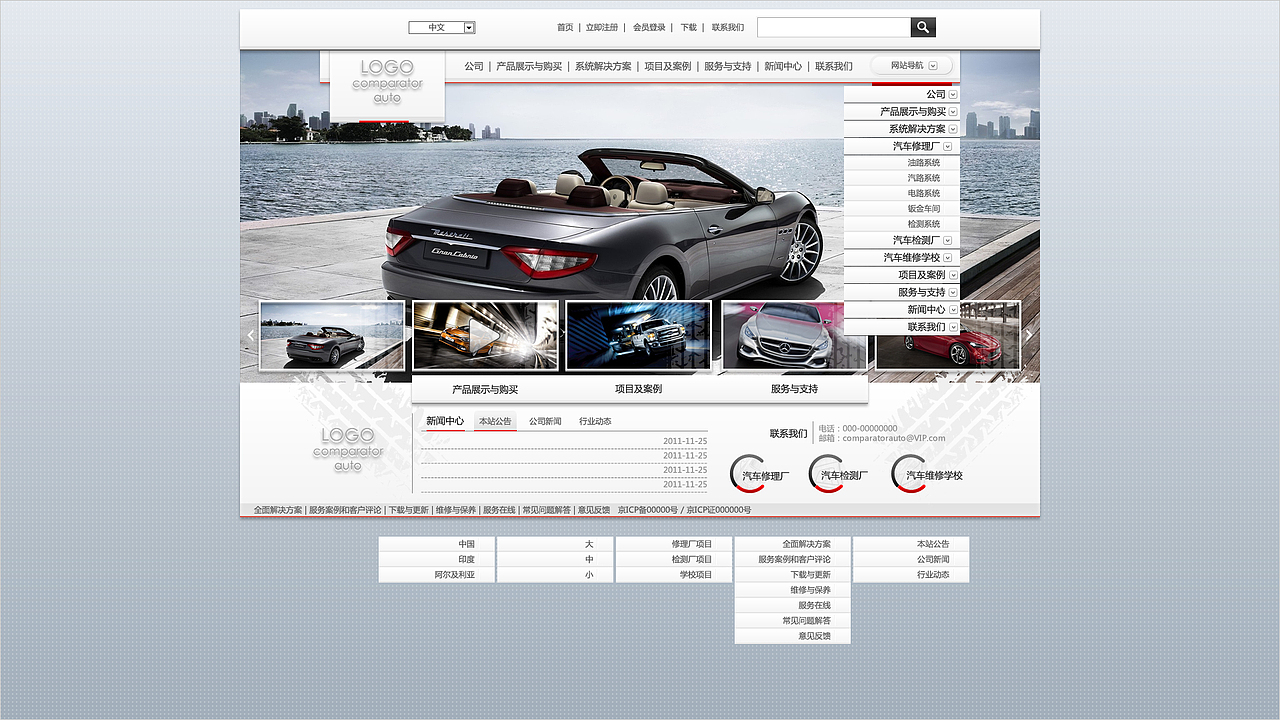The image size is (1280, 720).
Task: Expand 系统解决方案 in the navigation panel
Action: [953, 129]
